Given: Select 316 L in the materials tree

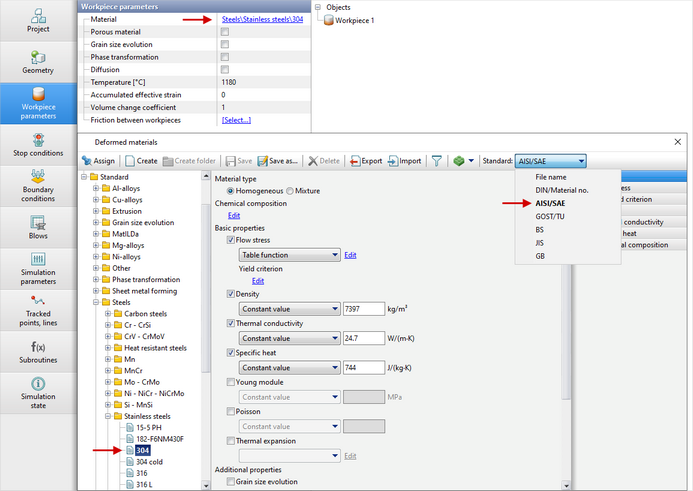Looking at the screenshot, I should tap(146, 485).
